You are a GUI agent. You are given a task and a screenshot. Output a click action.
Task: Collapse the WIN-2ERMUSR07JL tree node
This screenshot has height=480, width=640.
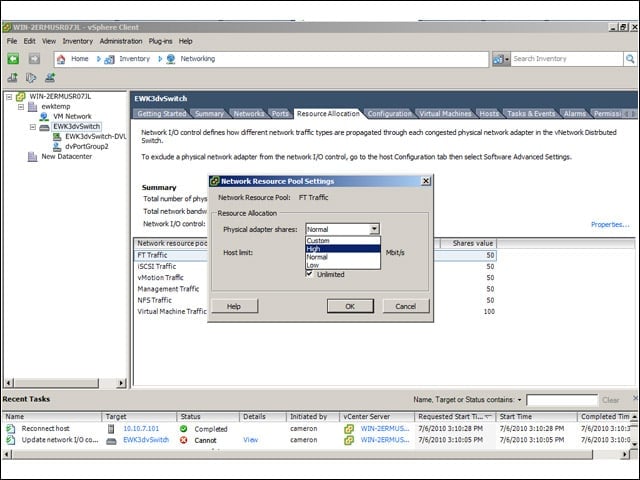(9, 97)
